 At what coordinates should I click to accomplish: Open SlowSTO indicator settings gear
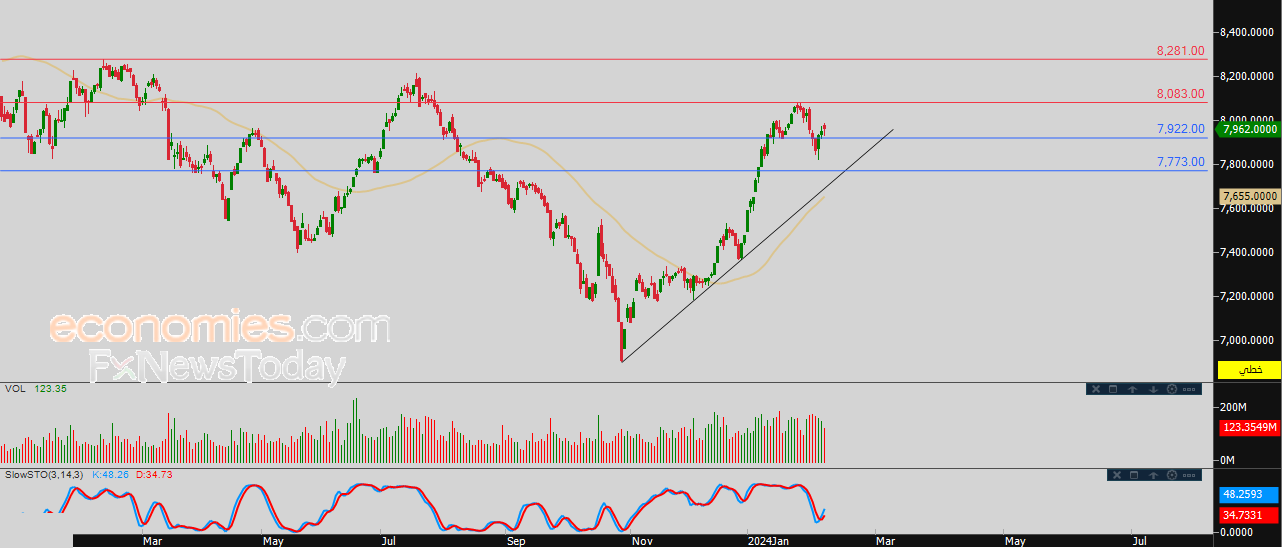pos(1172,475)
